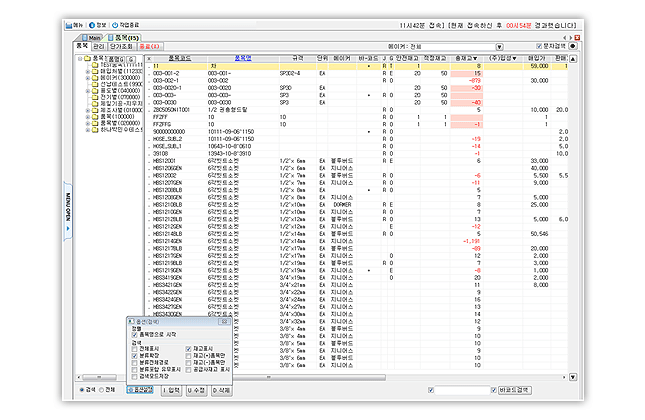Select the folder icon of 메이커(300000)

[x=95, y=78]
